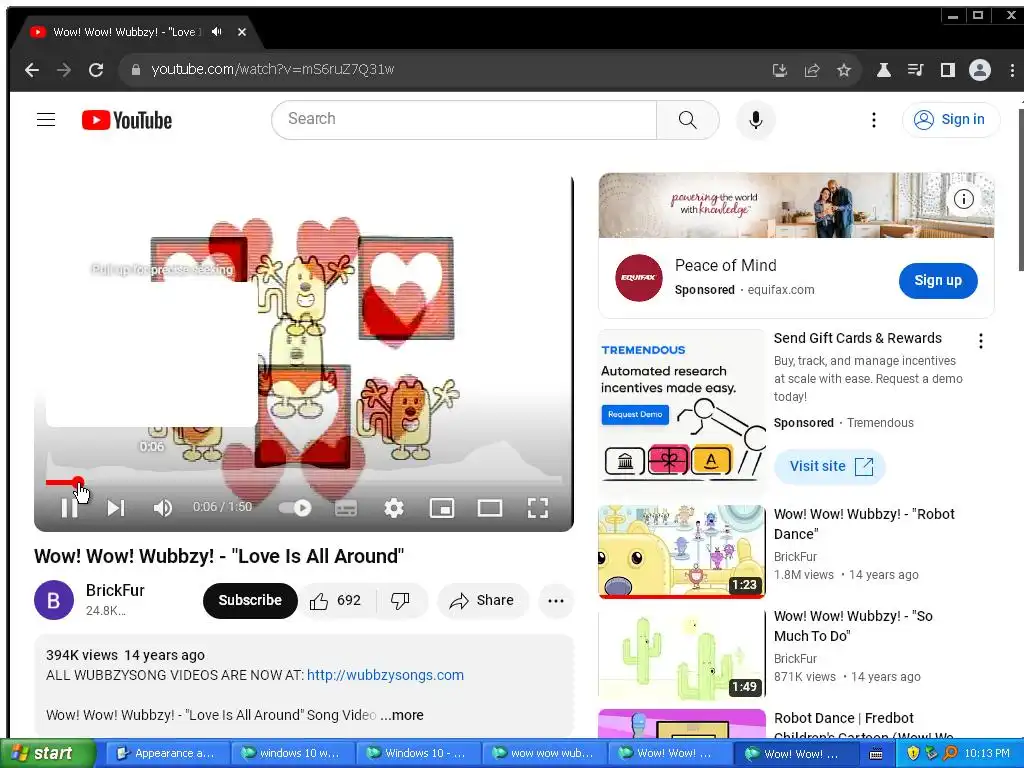Mute the video player volume
The height and width of the screenshot is (768, 1024).
tap(163, 507)
